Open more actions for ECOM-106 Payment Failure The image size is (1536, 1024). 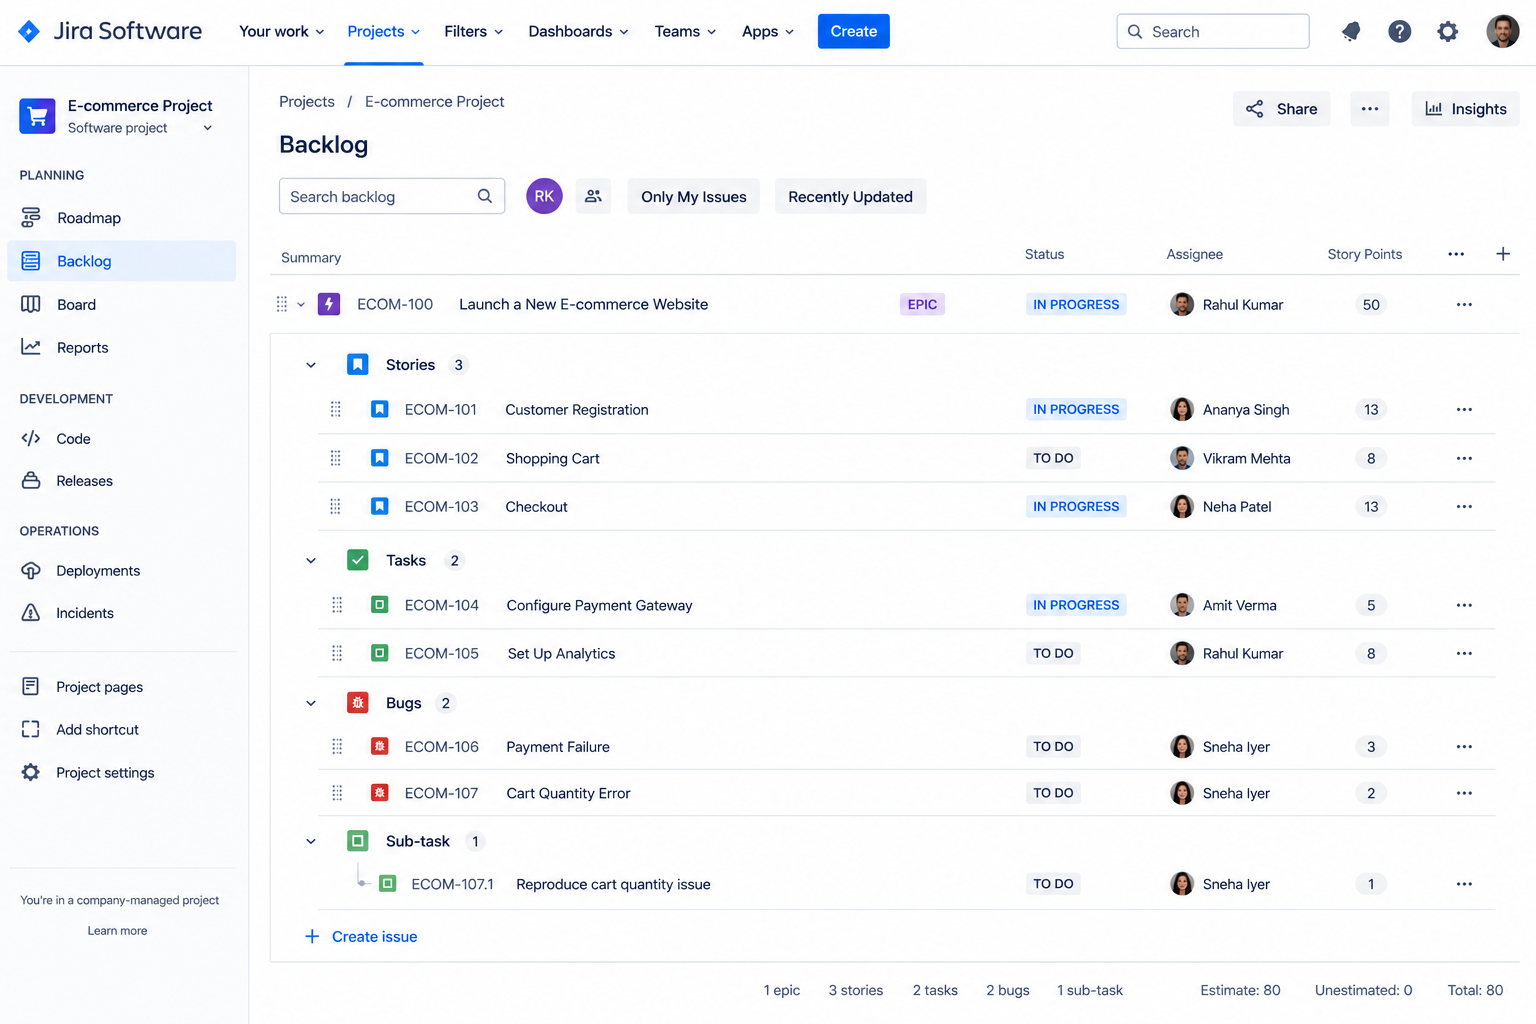[1464, 746]
